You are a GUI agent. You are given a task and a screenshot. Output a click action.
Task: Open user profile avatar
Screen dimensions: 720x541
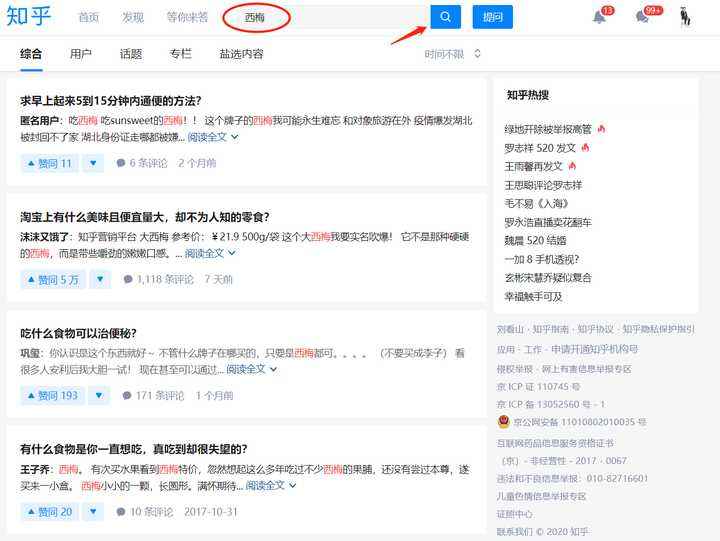(685, 17)
